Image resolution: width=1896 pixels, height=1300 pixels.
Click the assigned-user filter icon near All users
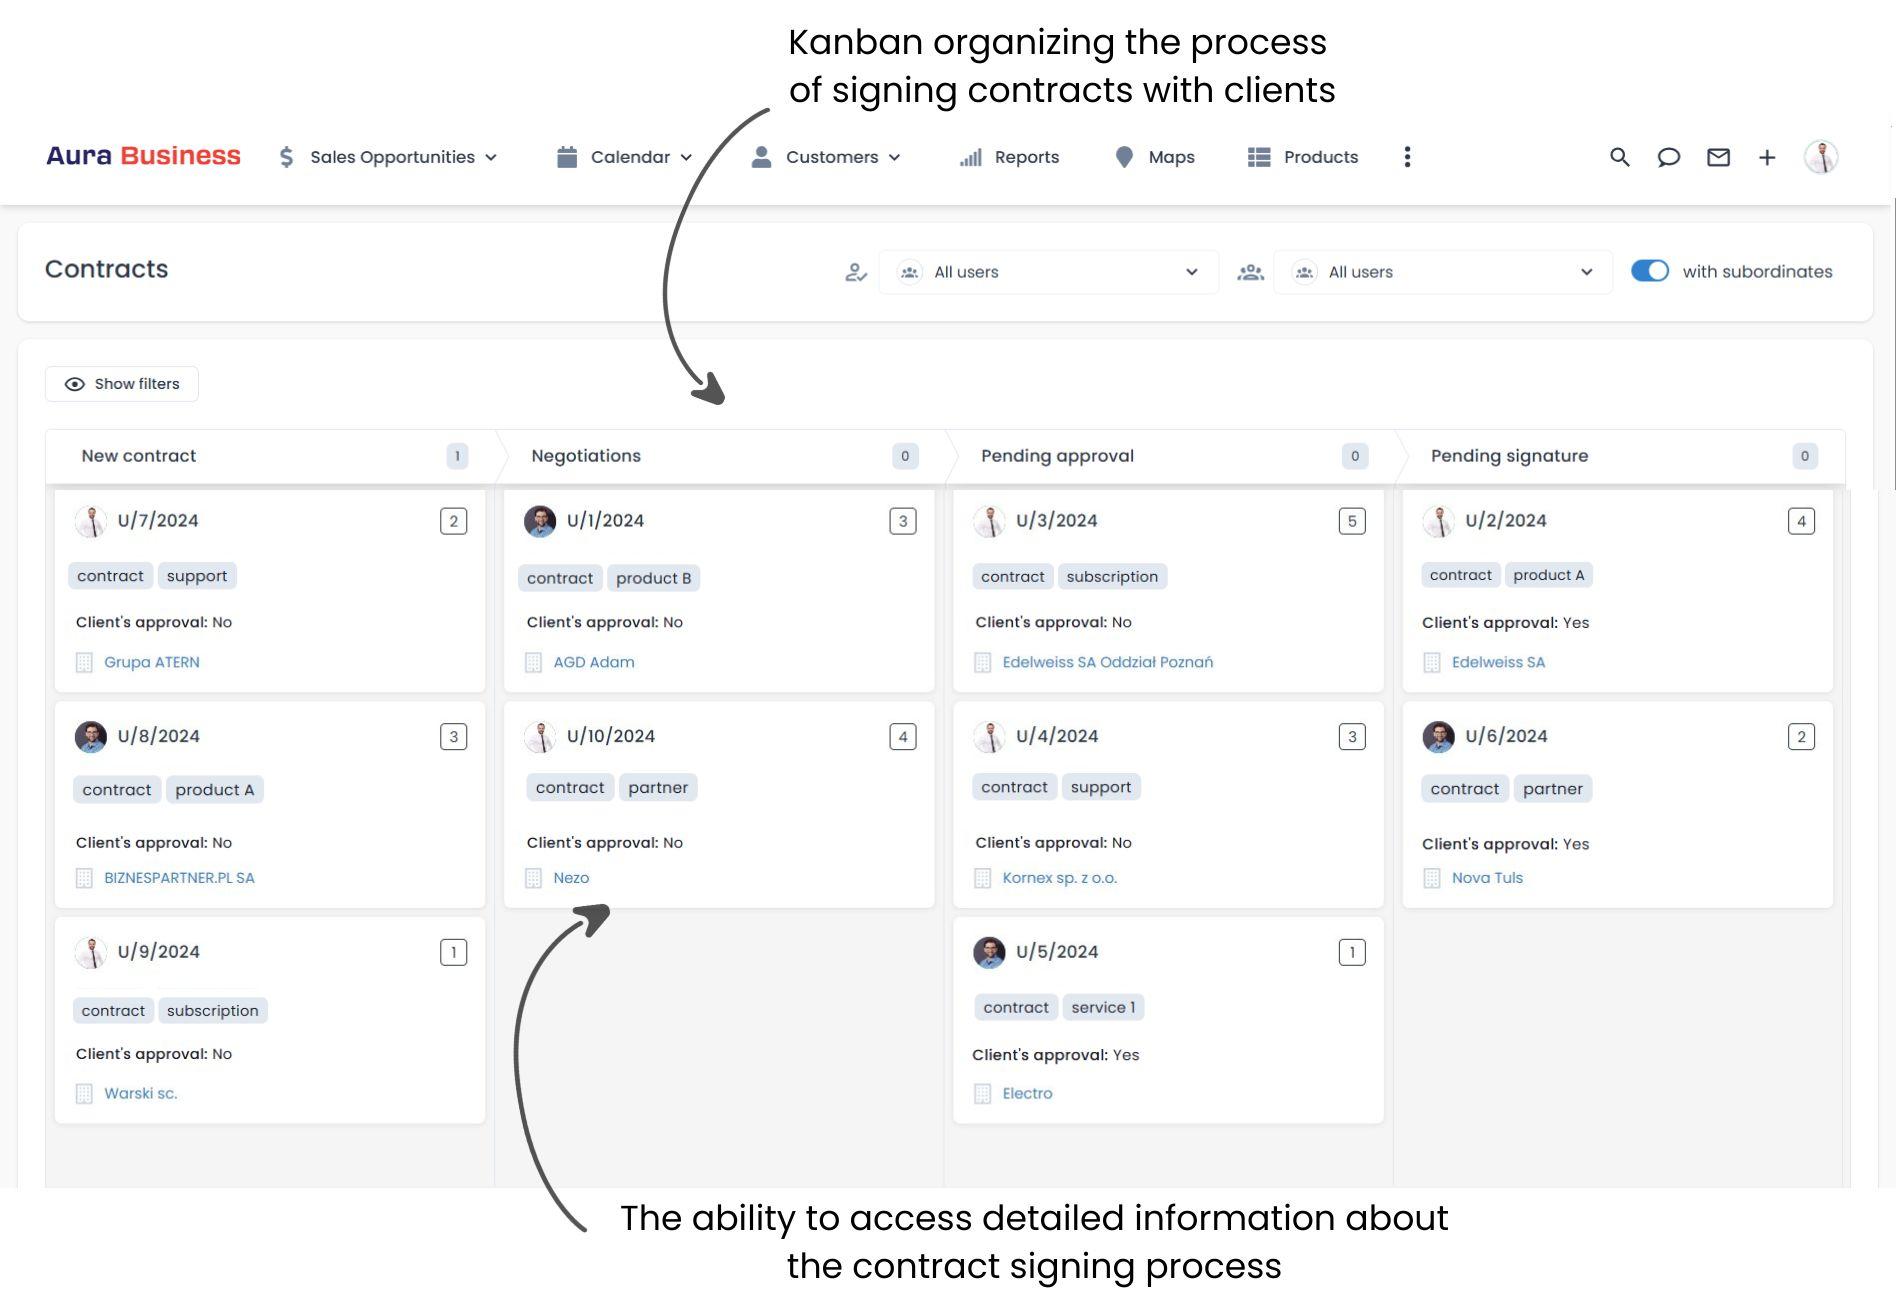coord(857,271)
